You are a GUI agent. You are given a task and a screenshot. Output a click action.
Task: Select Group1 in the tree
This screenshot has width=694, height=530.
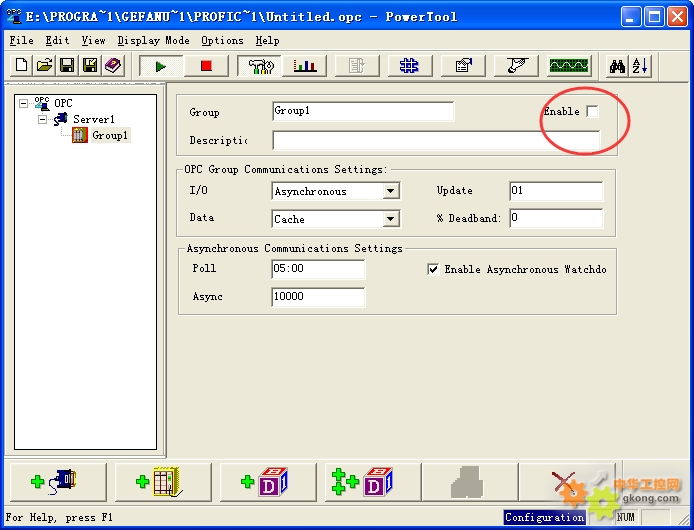(x=110, y=135)
